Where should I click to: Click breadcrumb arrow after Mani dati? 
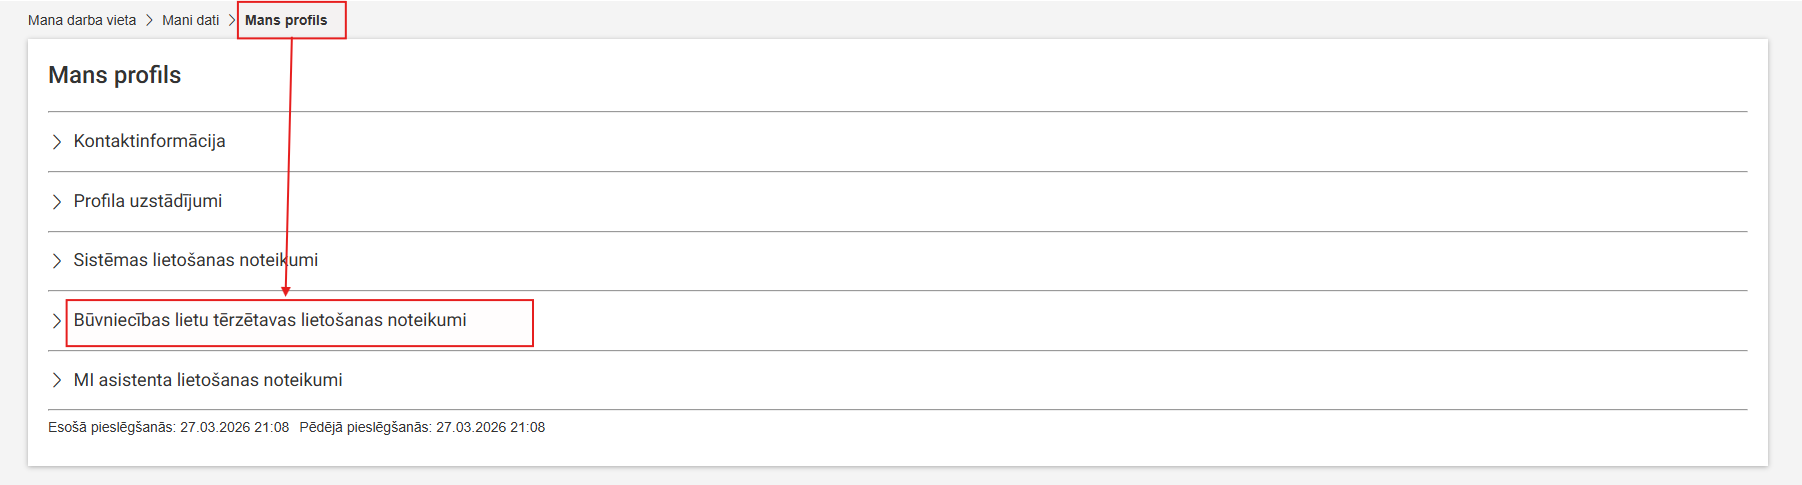pos(232,20)
